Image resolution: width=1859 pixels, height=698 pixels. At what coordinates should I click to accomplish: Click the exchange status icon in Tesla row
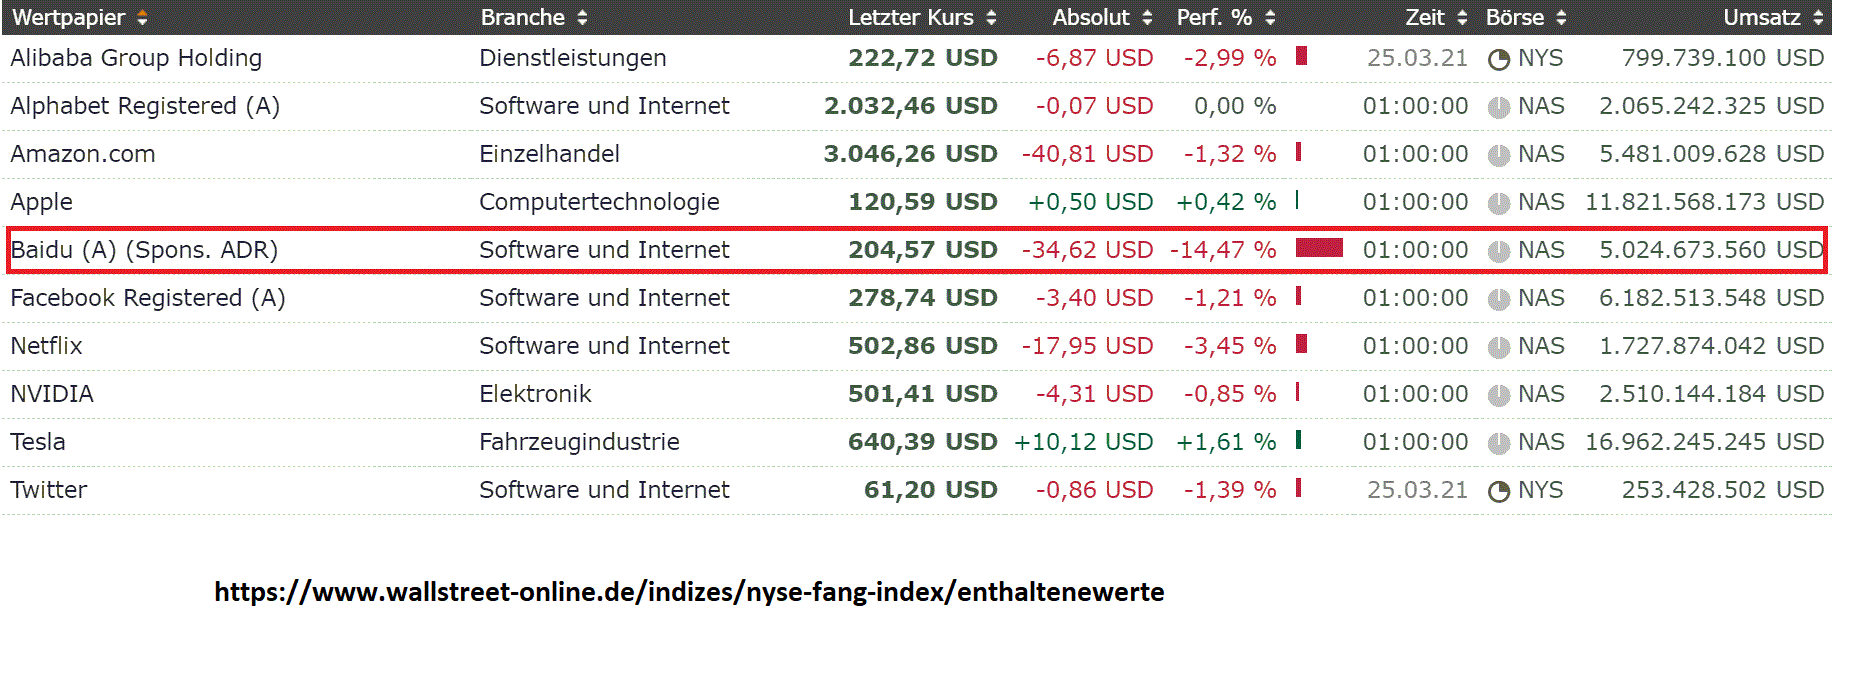[x=1498, y=444]
